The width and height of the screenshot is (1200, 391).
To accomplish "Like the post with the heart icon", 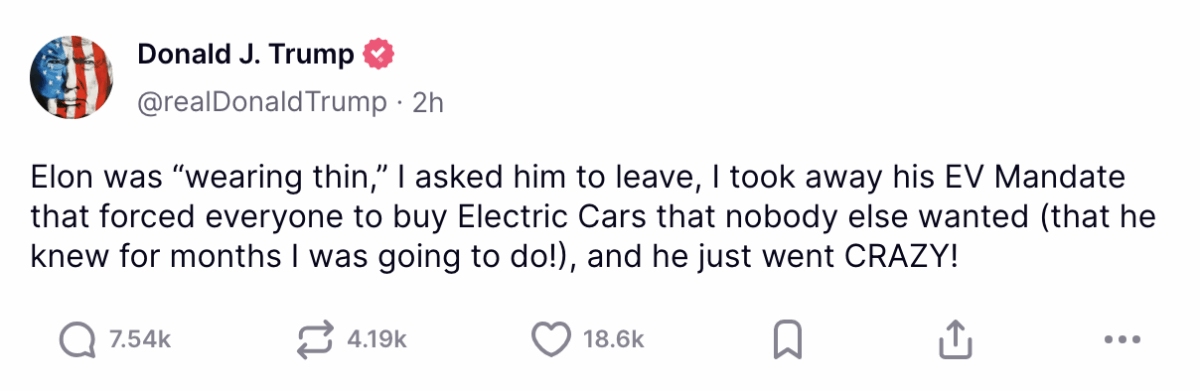I will 550,339.
